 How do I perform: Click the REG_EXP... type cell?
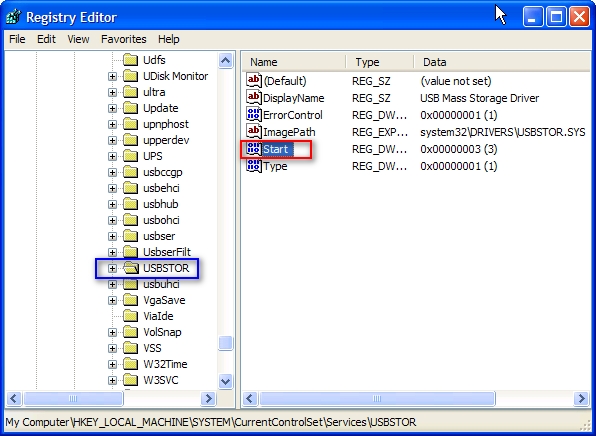tap(380, 132)
